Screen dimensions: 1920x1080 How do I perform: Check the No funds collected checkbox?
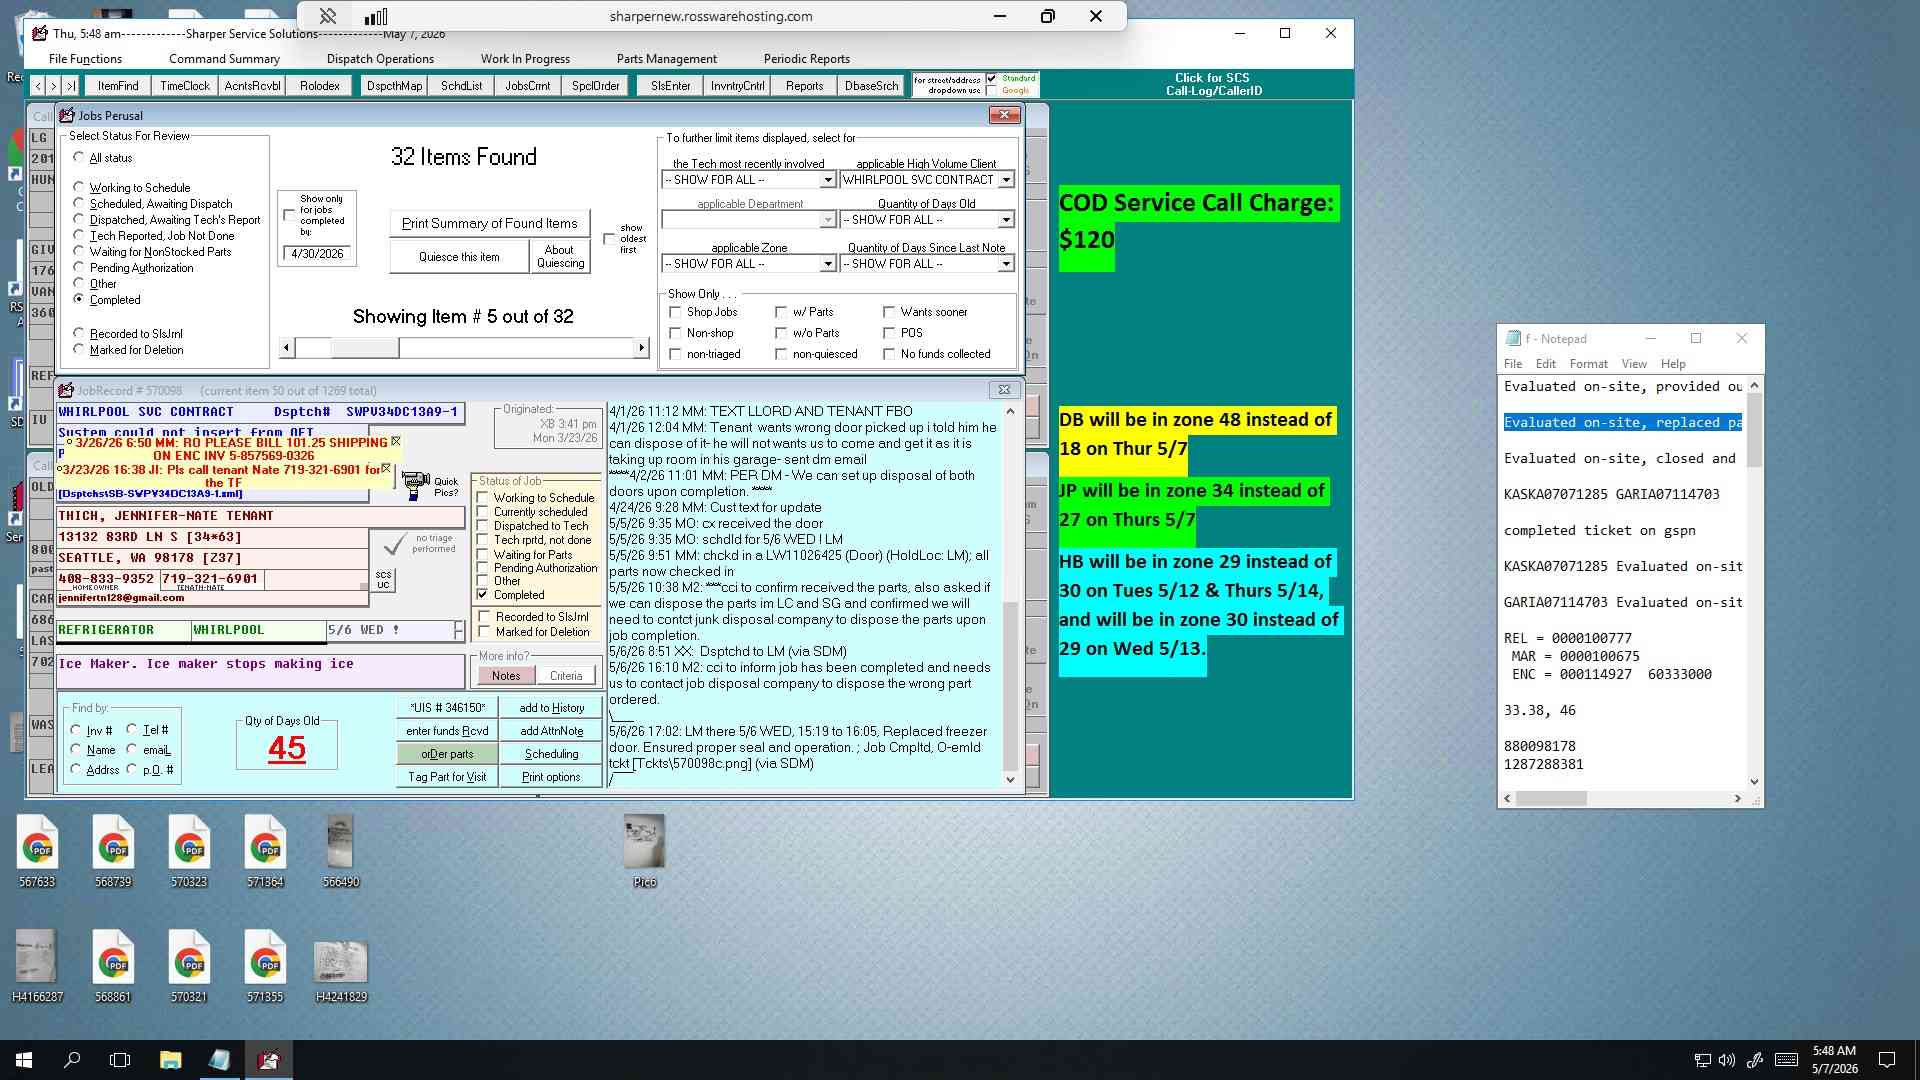889,354
